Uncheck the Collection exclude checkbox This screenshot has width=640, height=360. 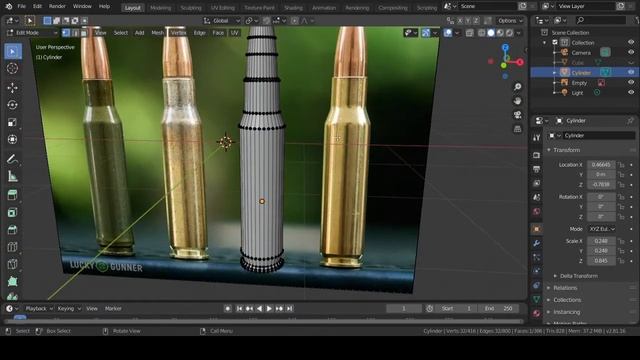coord(555,42)
